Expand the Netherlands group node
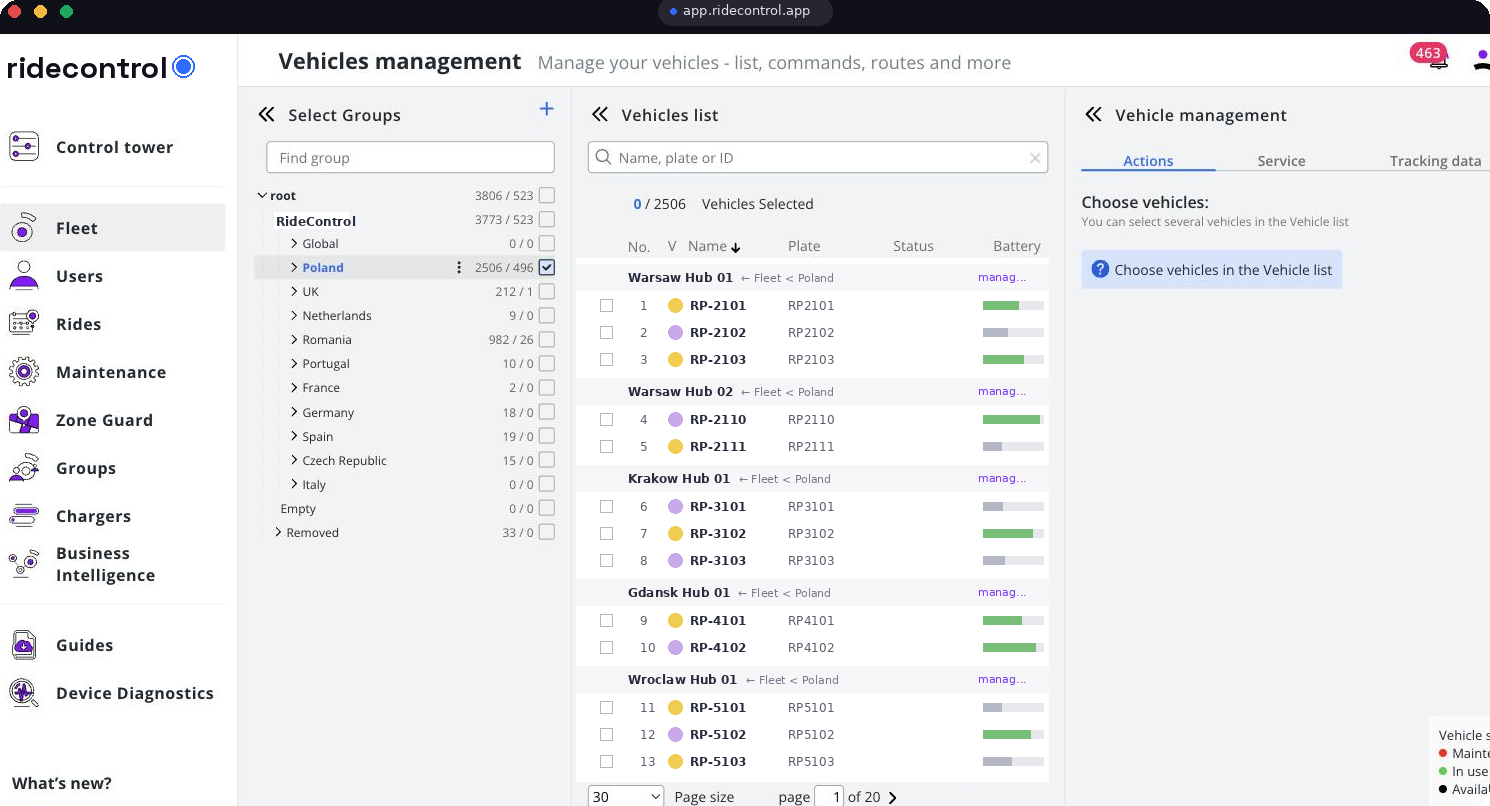Image resolution: width=1490 pixels, height=806 pixels. tap(294, 315)
